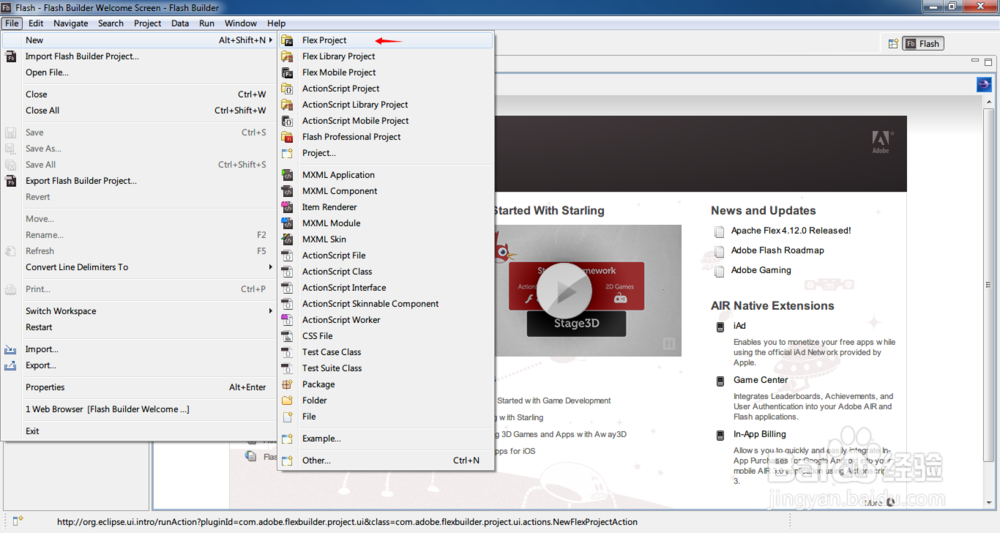Open the Game Center extension link
Screen dimensions: 1000x533
coord(760,380)
